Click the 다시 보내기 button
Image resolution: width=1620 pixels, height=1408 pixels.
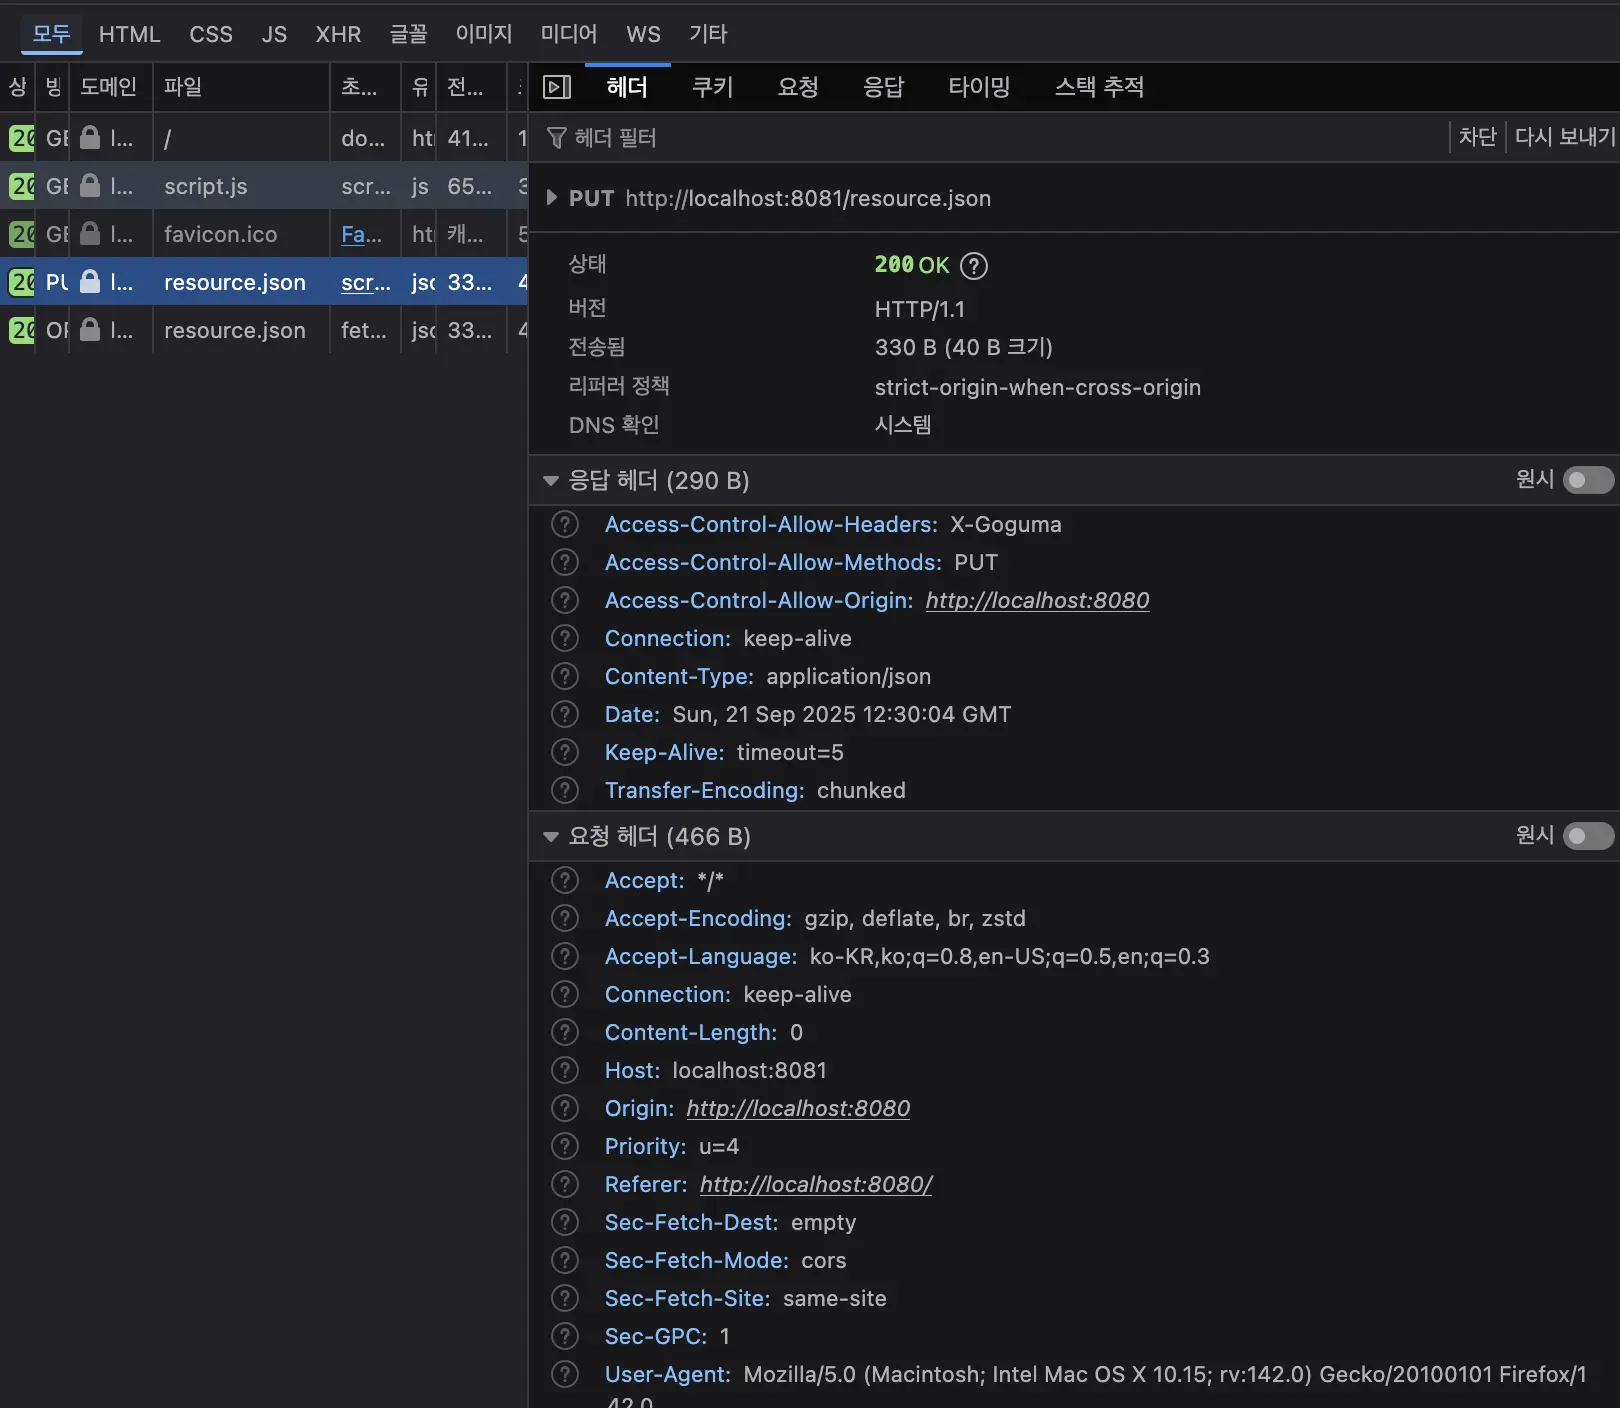coord(1564,137)
